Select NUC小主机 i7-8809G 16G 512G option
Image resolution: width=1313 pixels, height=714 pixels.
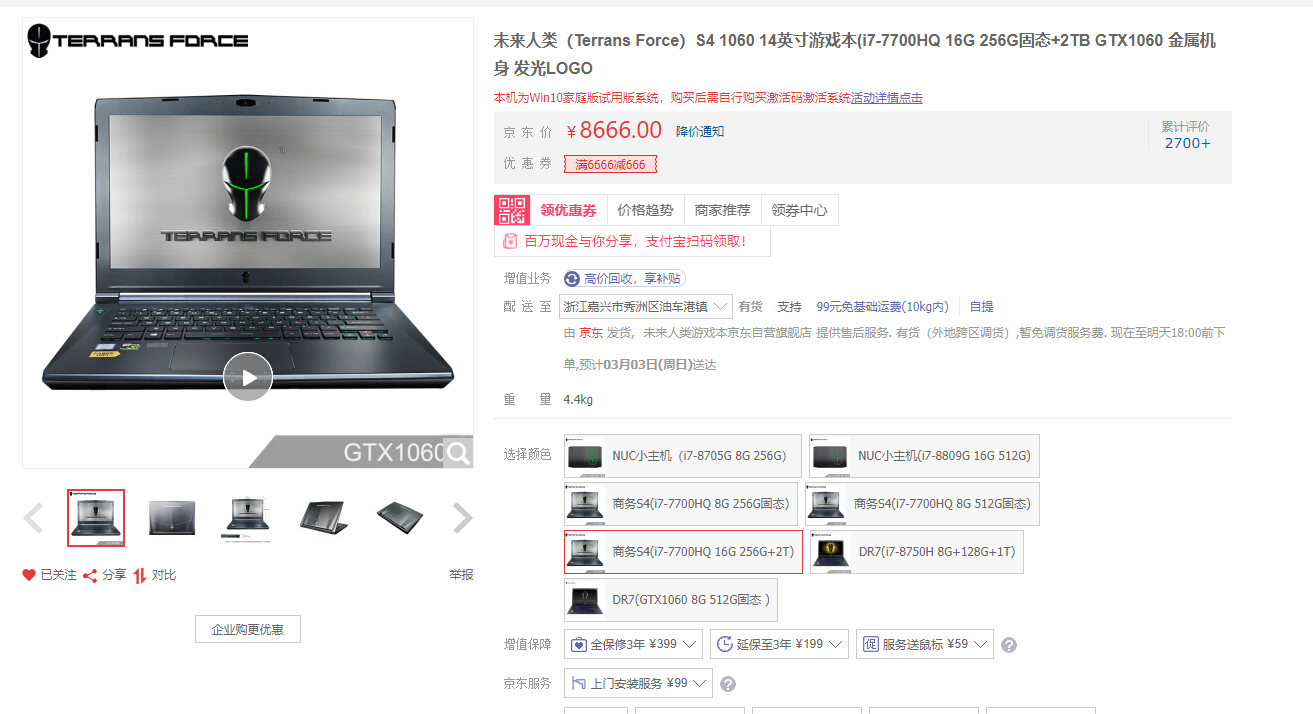(924, 456)
